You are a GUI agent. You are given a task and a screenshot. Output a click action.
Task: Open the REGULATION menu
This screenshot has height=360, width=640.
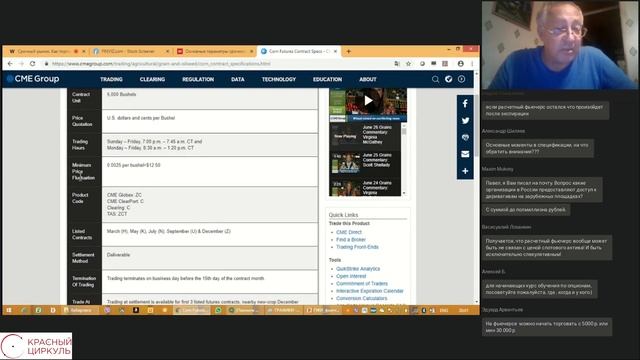tap(198, 80)
